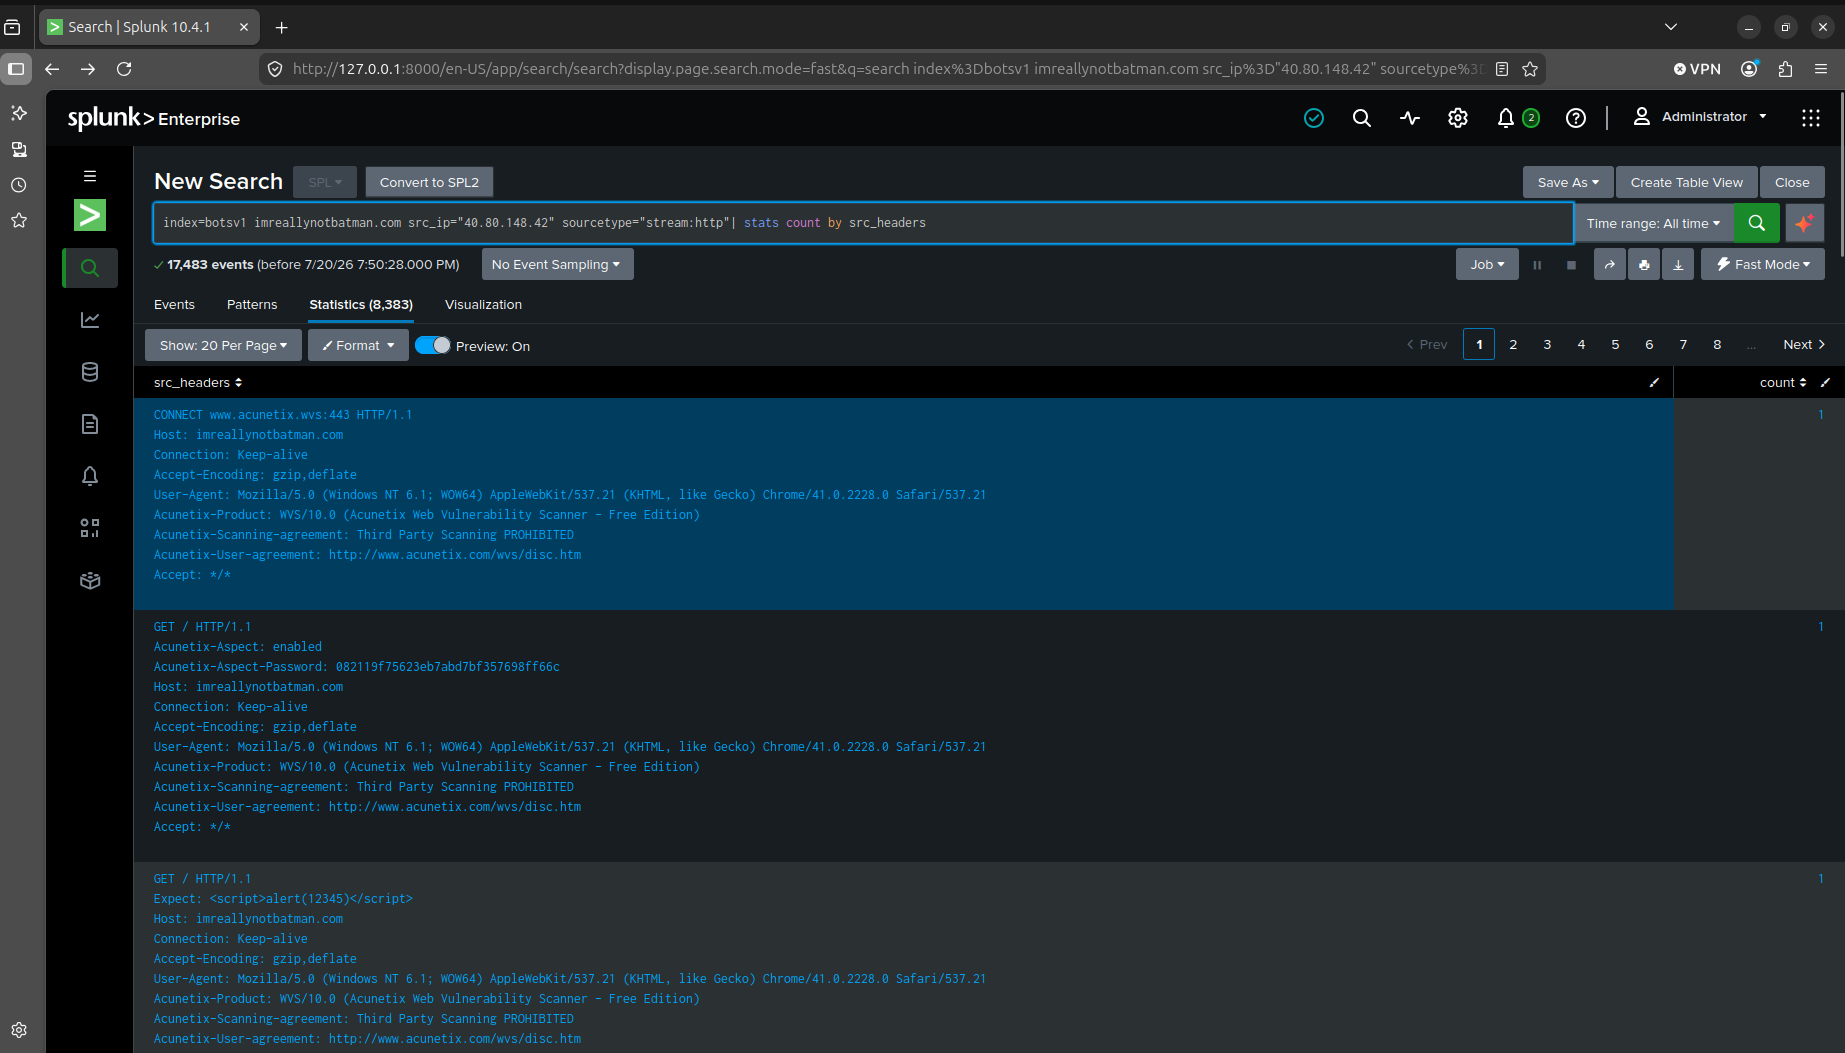Open the Format dropdown
This screenshot has height=1053, width=1845.
358,345
